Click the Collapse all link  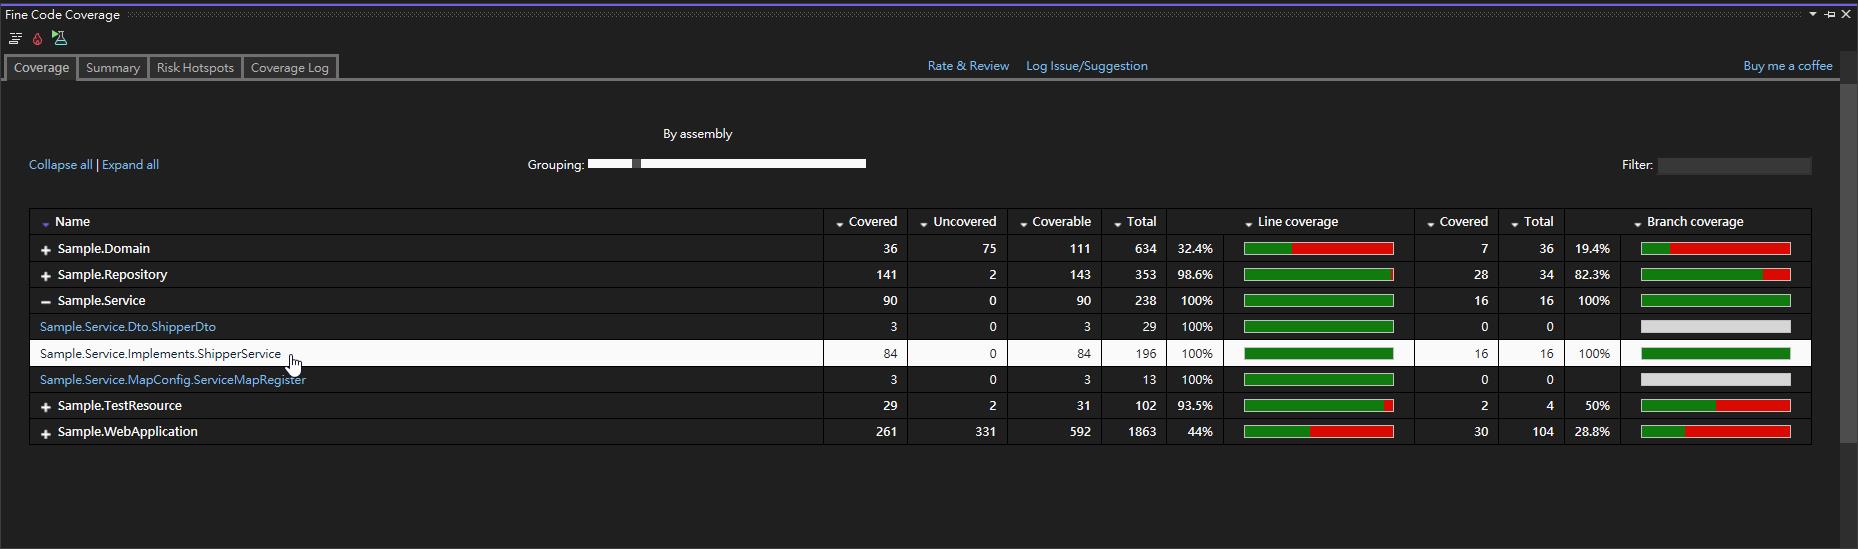60,165
